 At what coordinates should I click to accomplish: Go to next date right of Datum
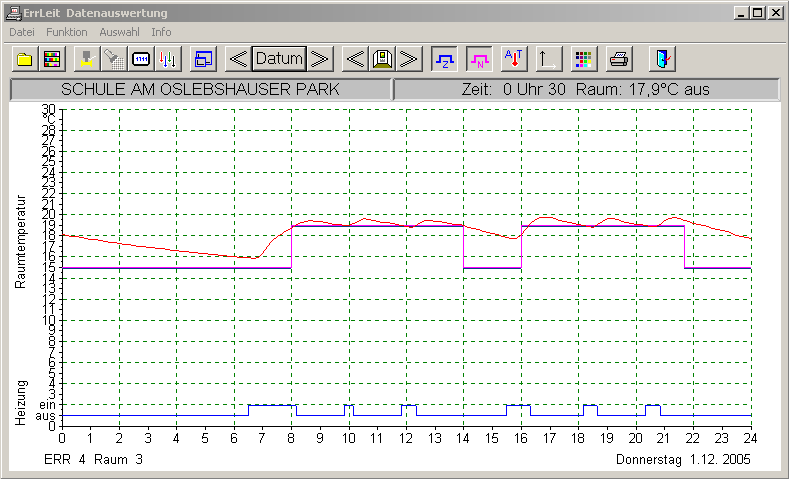pos(319,58)
